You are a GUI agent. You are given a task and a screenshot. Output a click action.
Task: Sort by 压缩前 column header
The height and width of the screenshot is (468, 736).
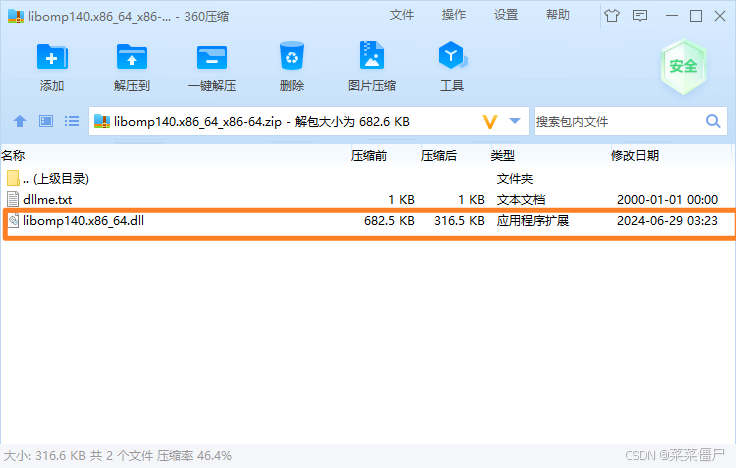tap(368, 156)
